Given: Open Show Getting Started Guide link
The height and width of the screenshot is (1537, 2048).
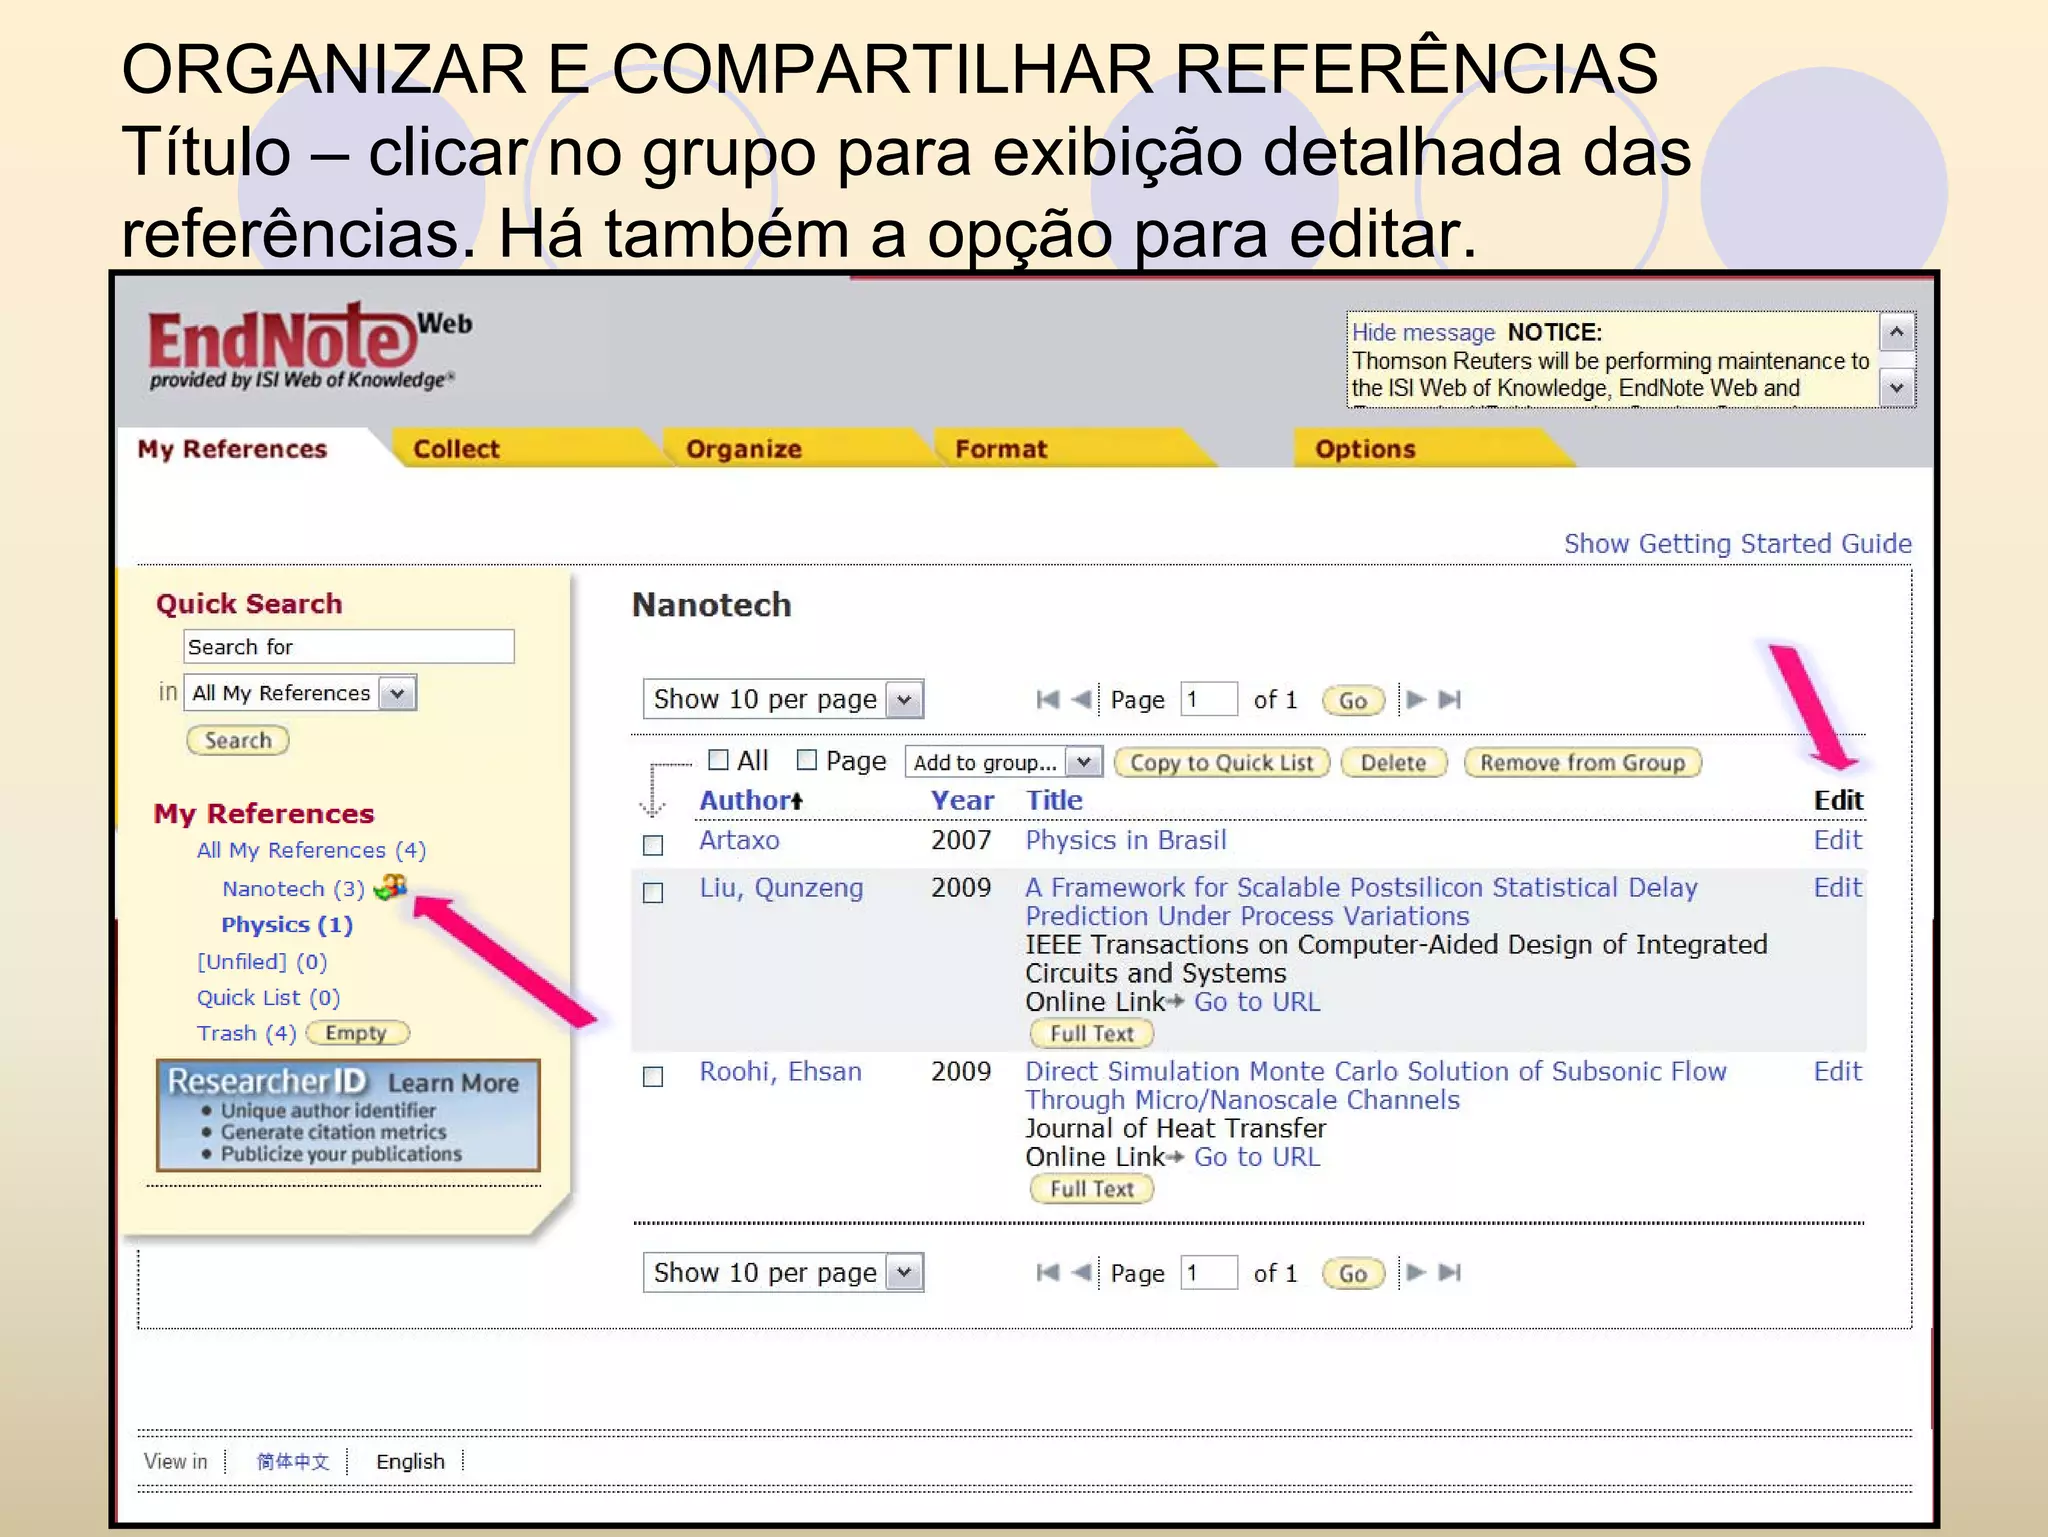Looking at the screenshot, I should (1737, 543).
